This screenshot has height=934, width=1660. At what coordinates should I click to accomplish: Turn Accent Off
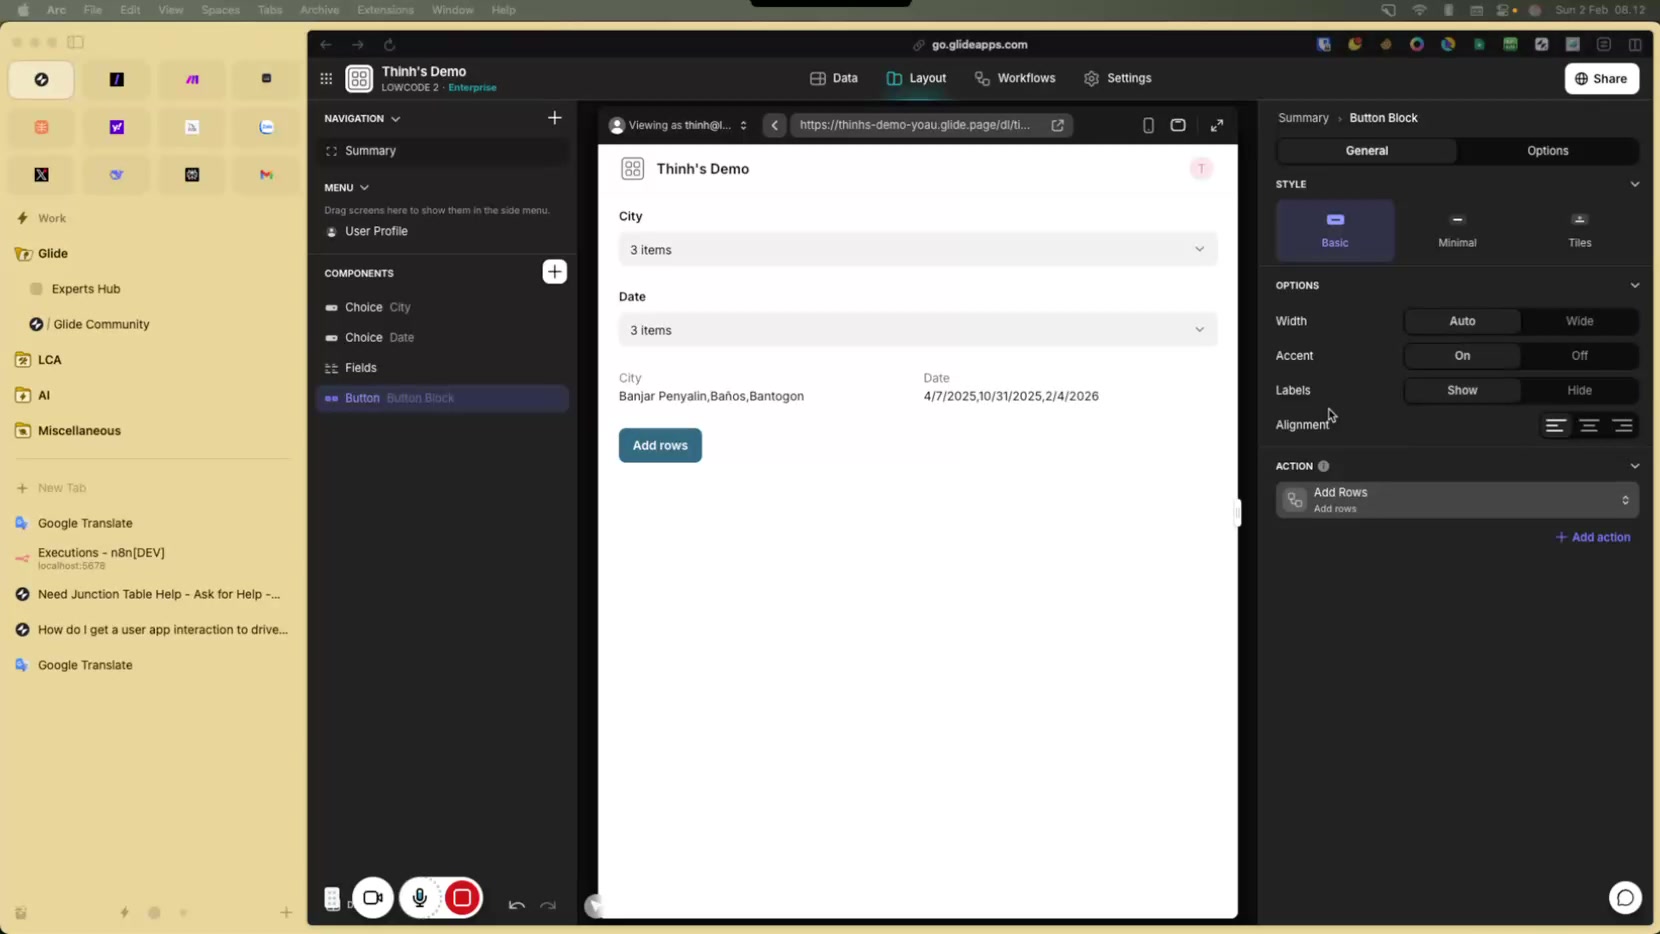[x=1579, y=355]
